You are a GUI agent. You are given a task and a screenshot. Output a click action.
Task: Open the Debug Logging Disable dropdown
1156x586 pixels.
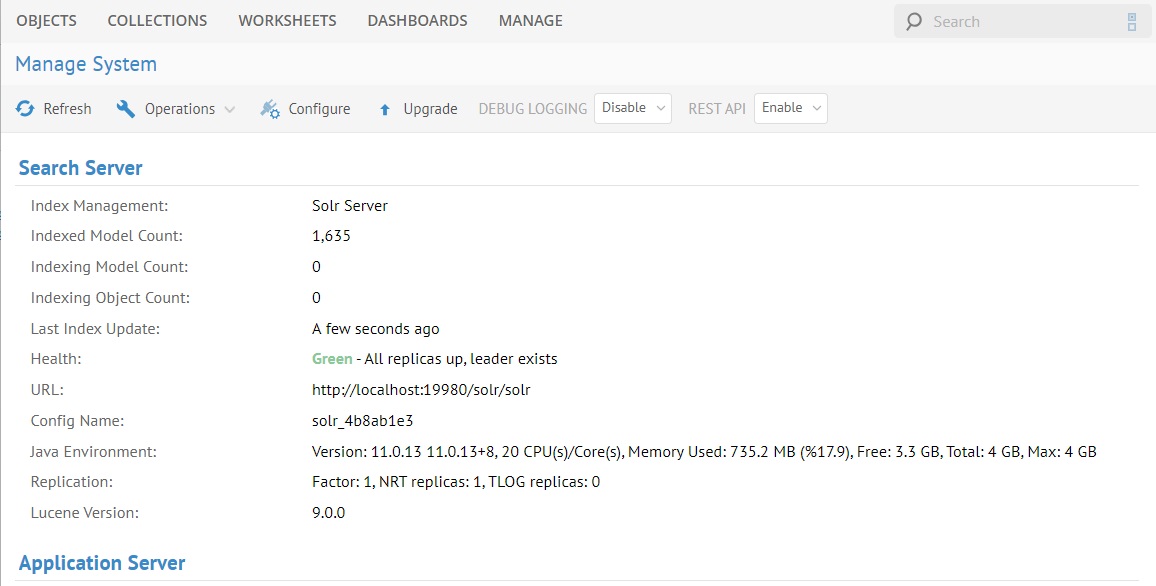point(632,108)
